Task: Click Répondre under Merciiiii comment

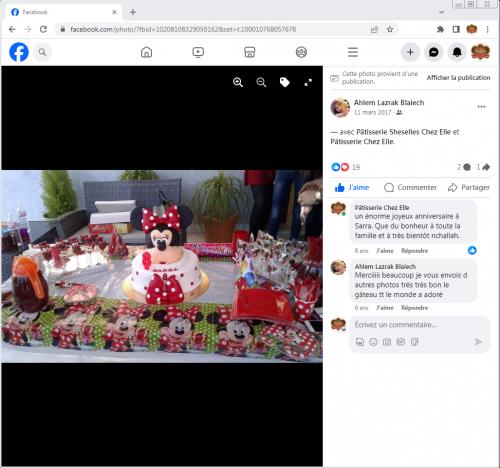Action: pyautogui.click(x=415, y=308)
